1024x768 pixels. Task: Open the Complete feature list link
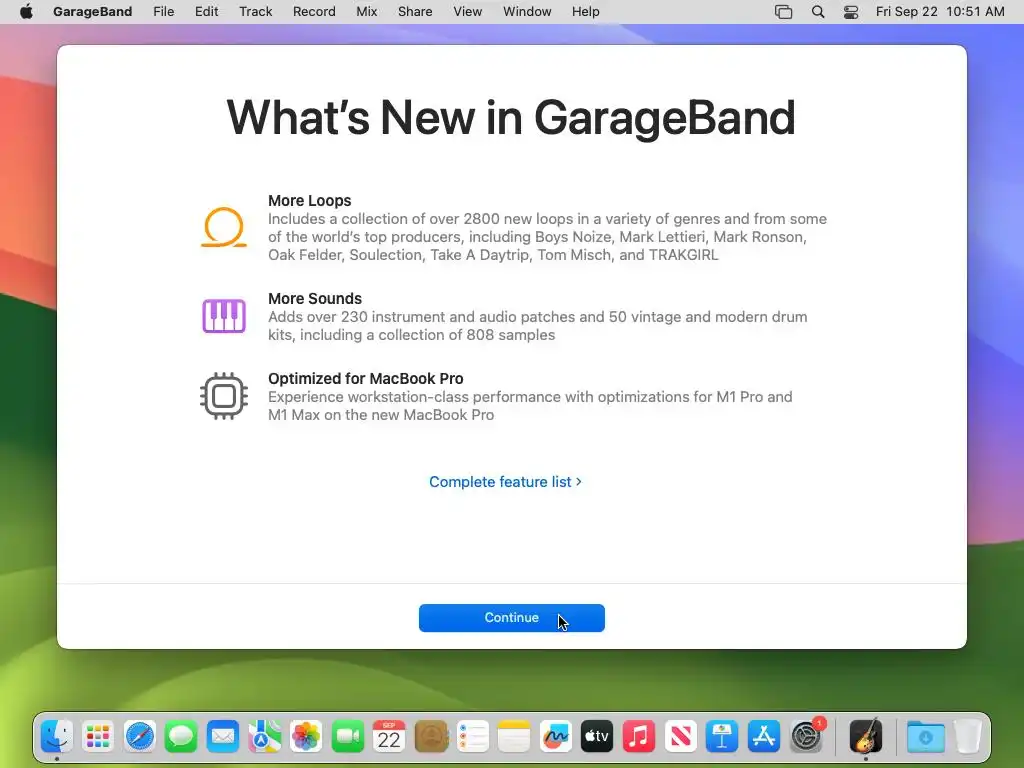[505, 482]
